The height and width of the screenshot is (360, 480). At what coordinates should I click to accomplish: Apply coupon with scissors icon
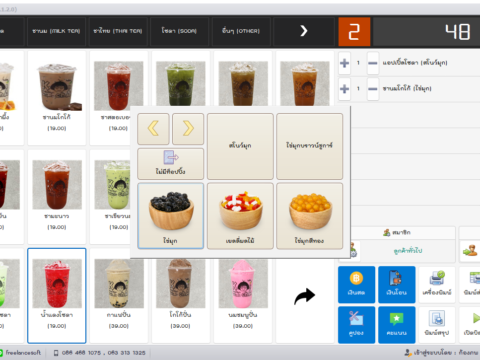click(356, 318)
